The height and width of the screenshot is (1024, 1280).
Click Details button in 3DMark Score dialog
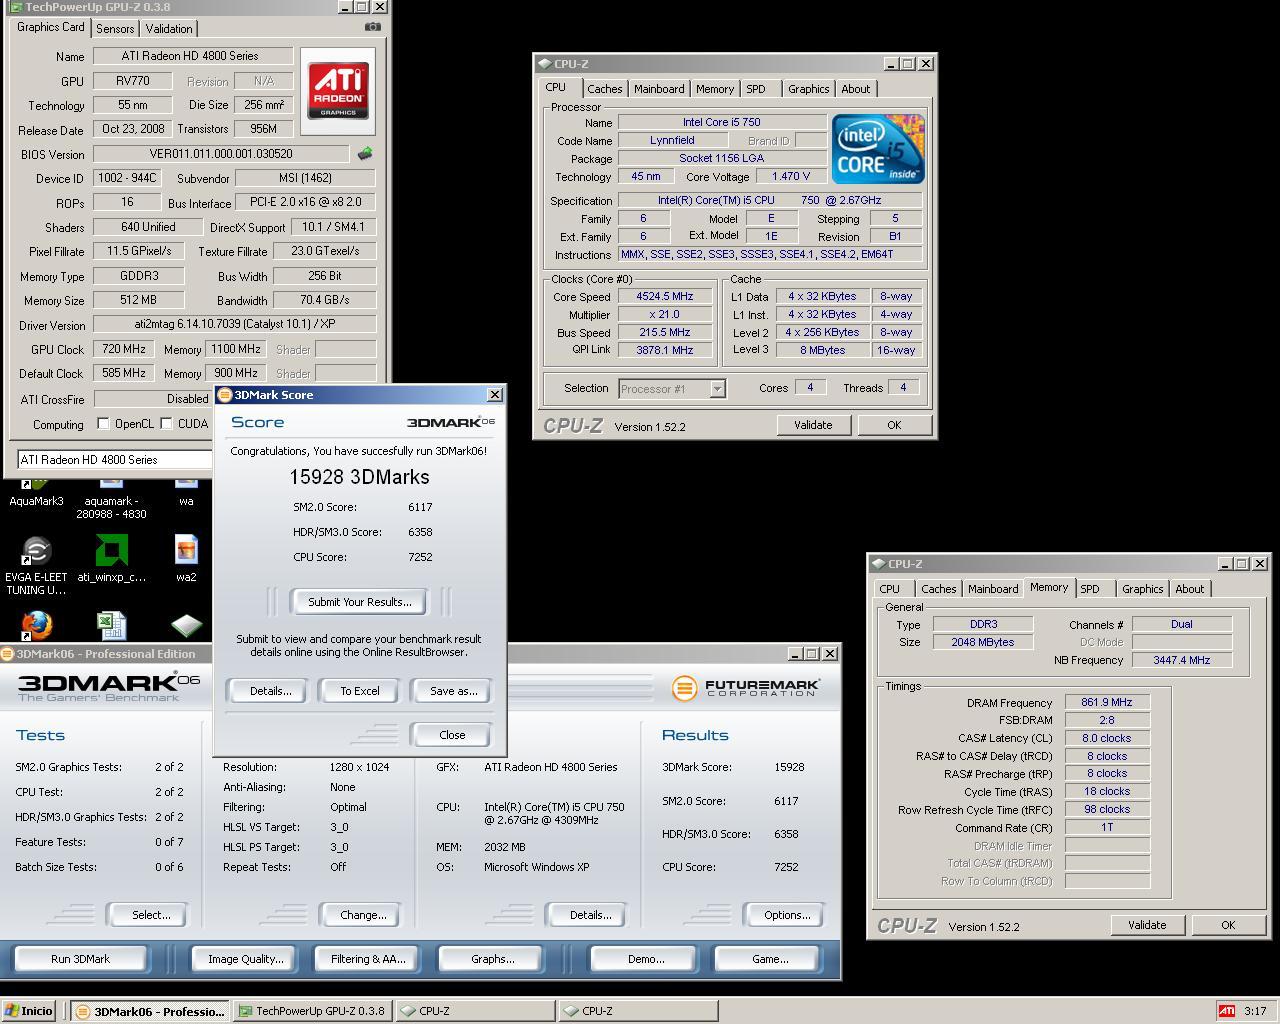tap(270, 691)
